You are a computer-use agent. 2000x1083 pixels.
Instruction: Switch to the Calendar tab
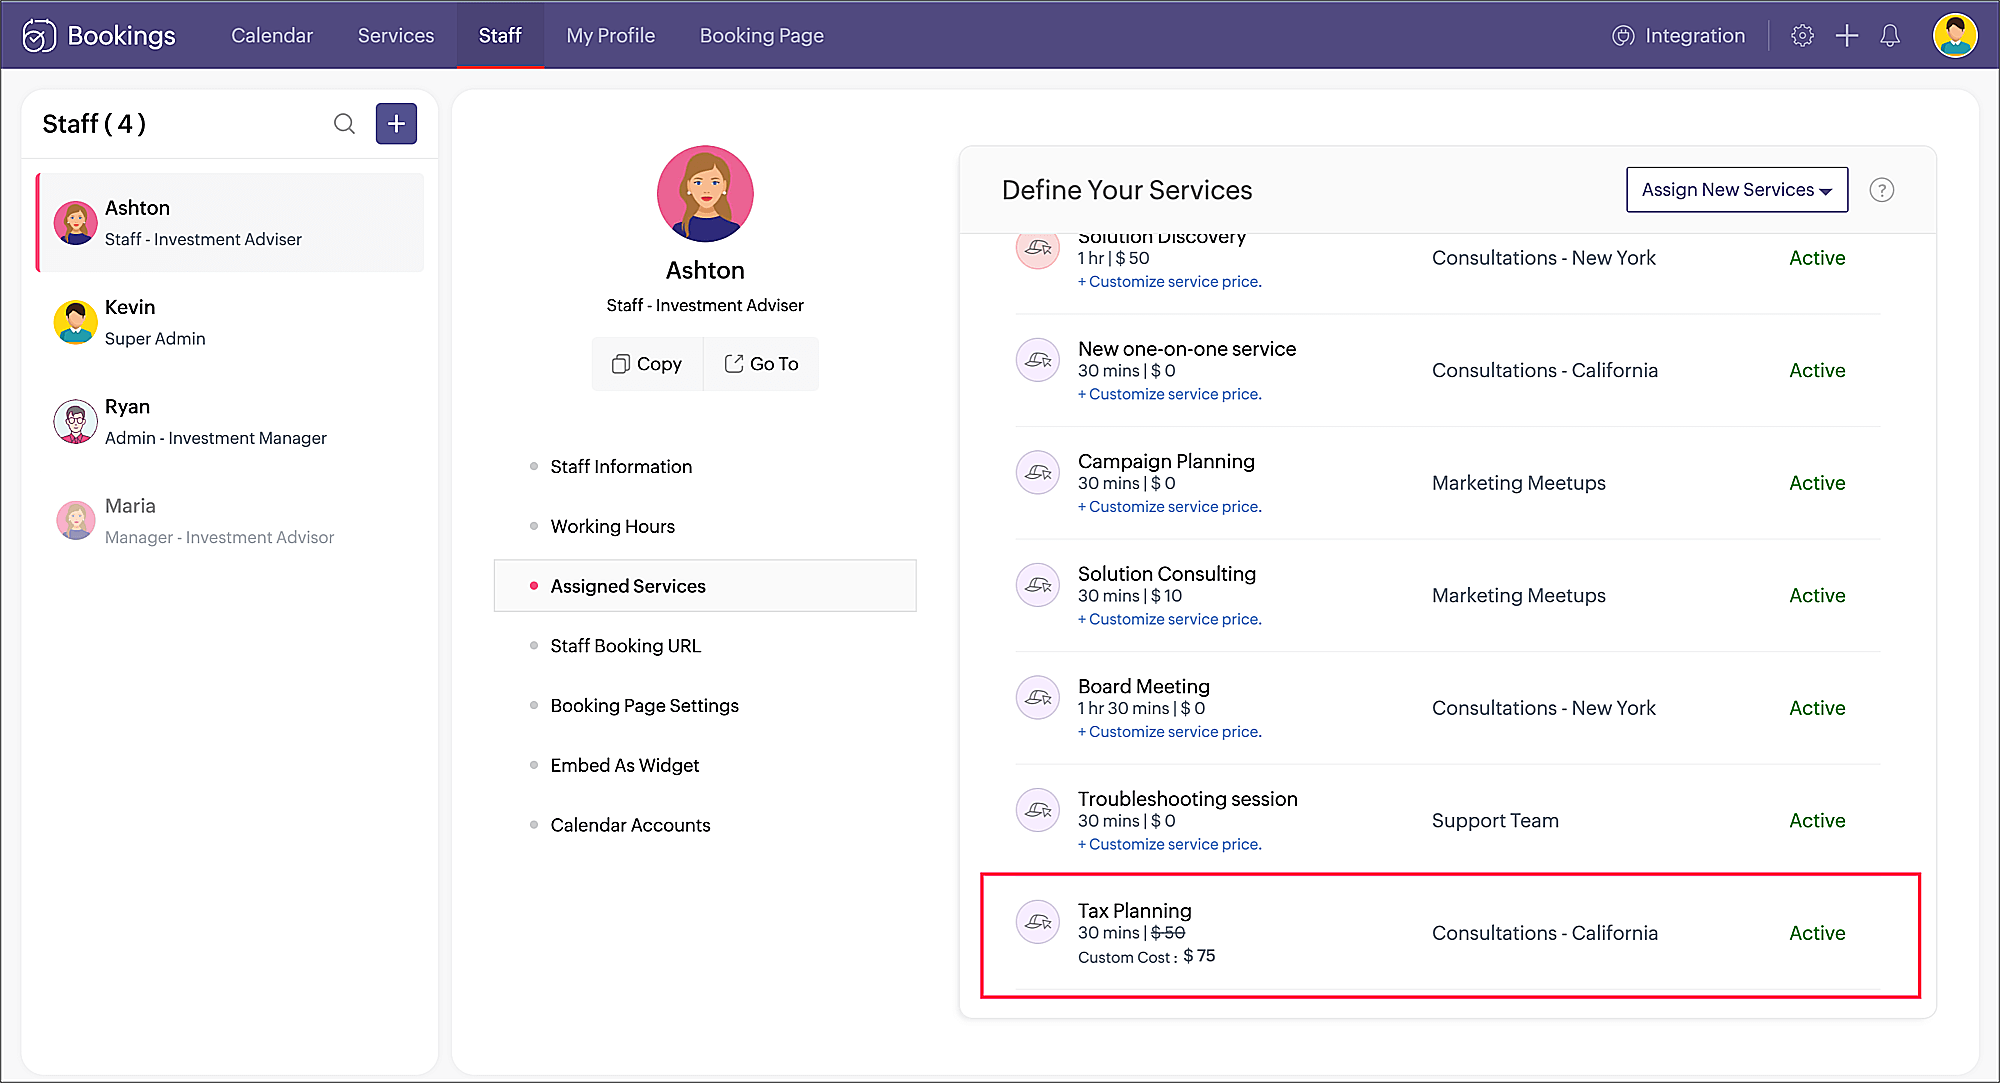click(271, 36)
